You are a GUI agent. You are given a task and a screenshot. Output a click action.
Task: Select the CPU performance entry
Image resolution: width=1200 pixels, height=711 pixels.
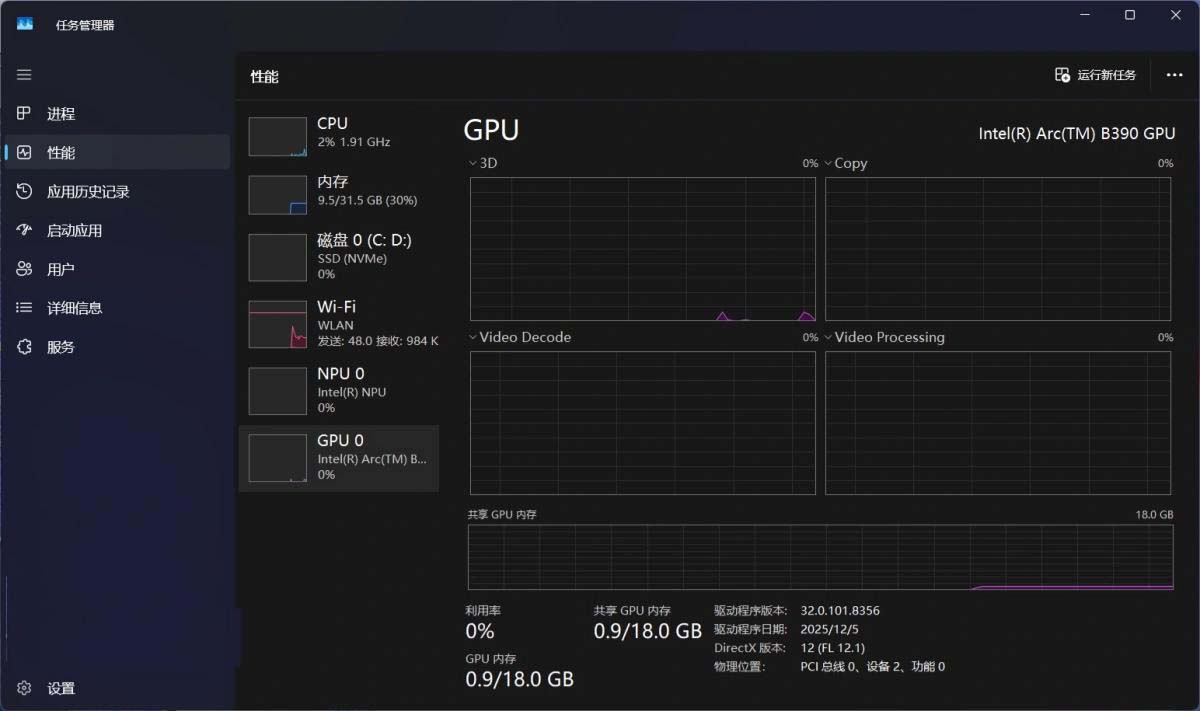339,135
